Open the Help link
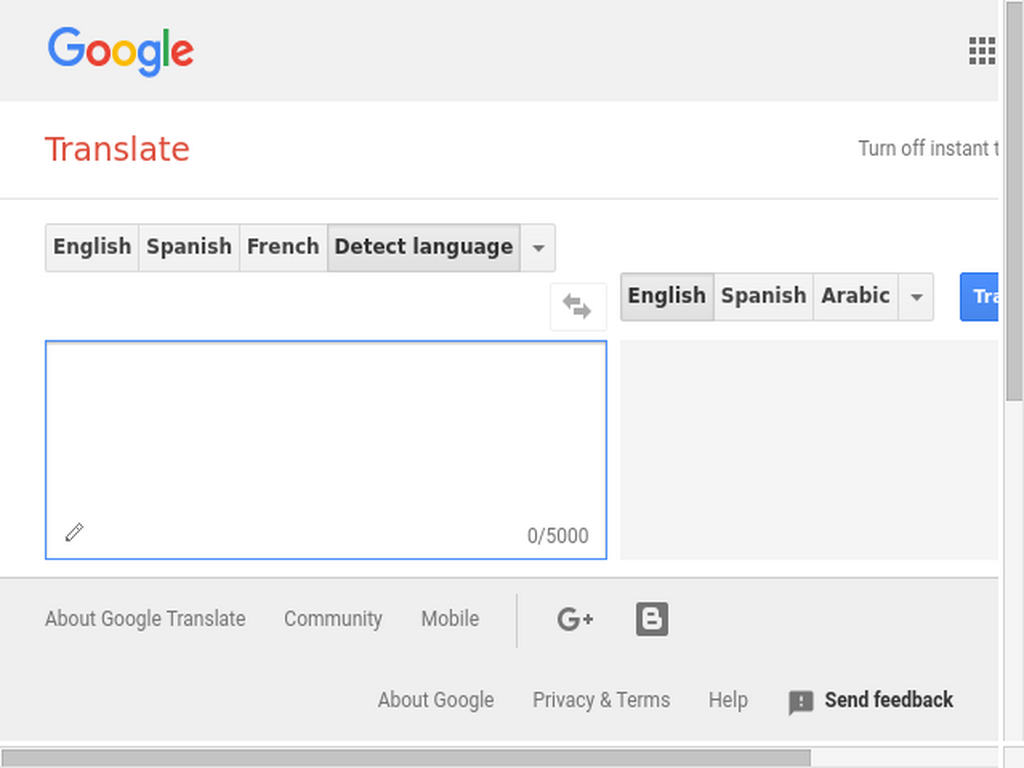The height and width of the screenshot is (768, 1024). click(728, 700)
